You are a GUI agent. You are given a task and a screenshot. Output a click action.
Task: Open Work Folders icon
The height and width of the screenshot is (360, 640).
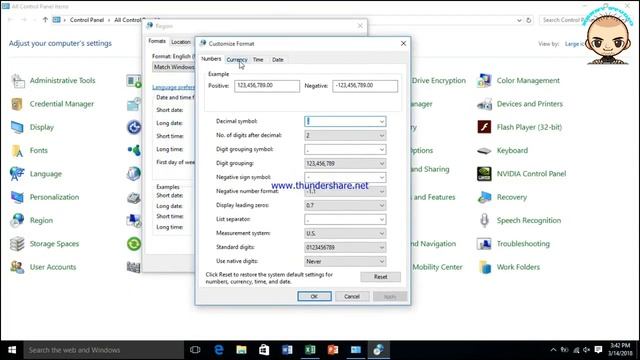485,267
